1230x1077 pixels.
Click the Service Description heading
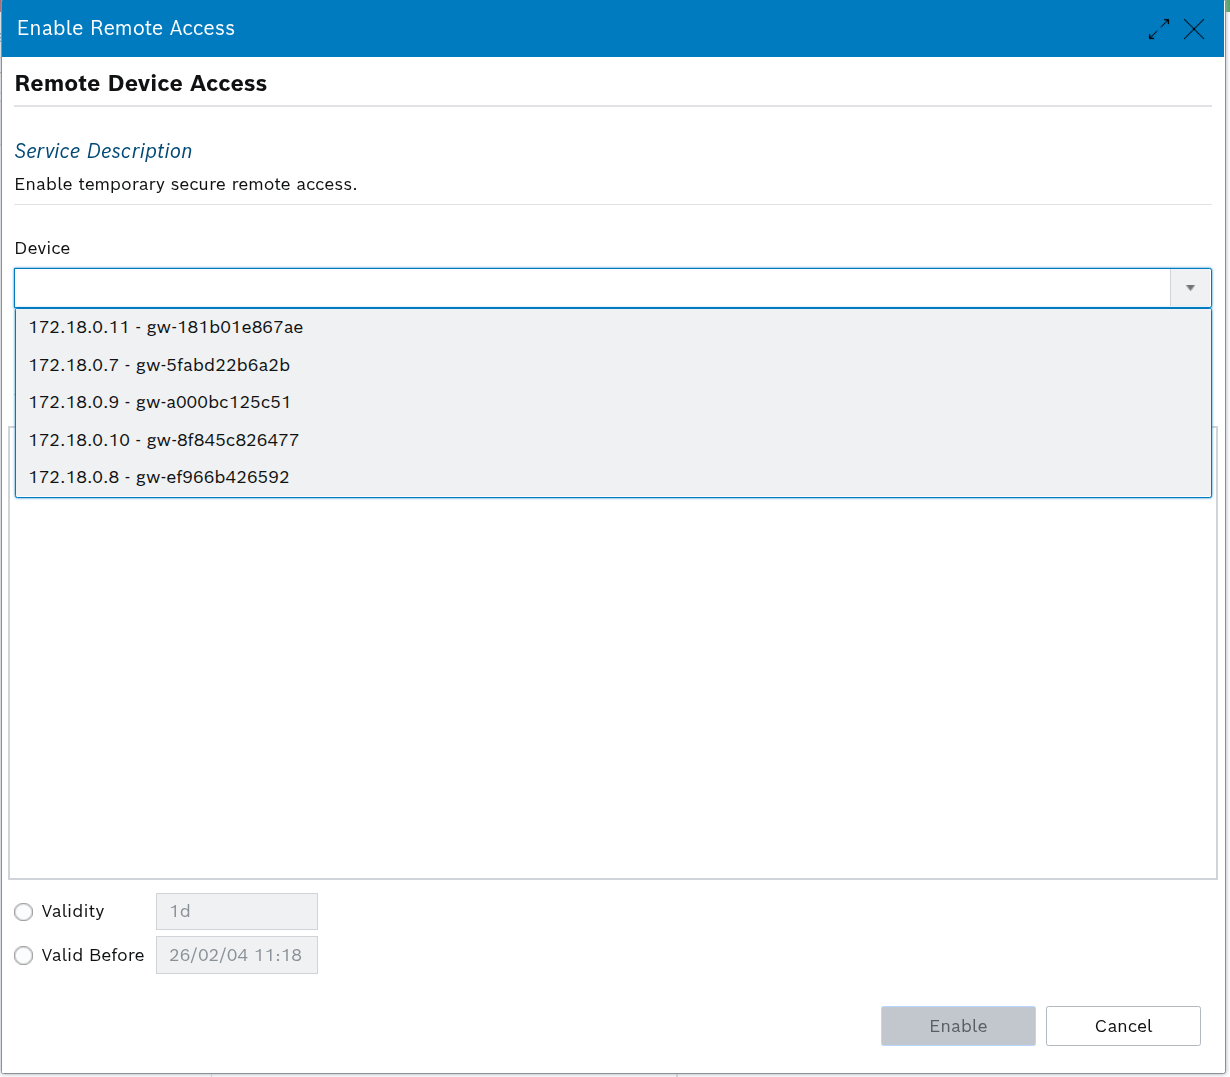click(103, 151)
